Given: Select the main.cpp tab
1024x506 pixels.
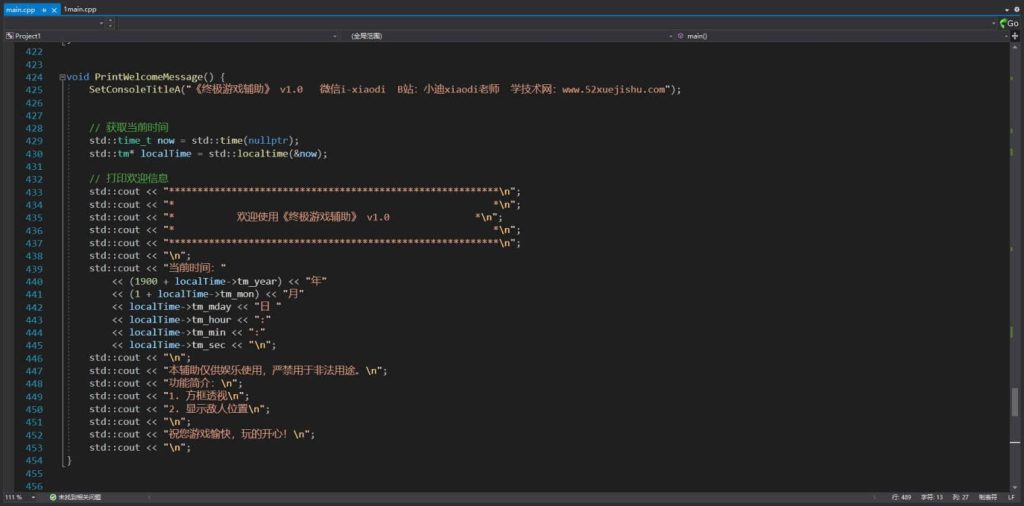Looking at the screenshot, I should point(20,9).
